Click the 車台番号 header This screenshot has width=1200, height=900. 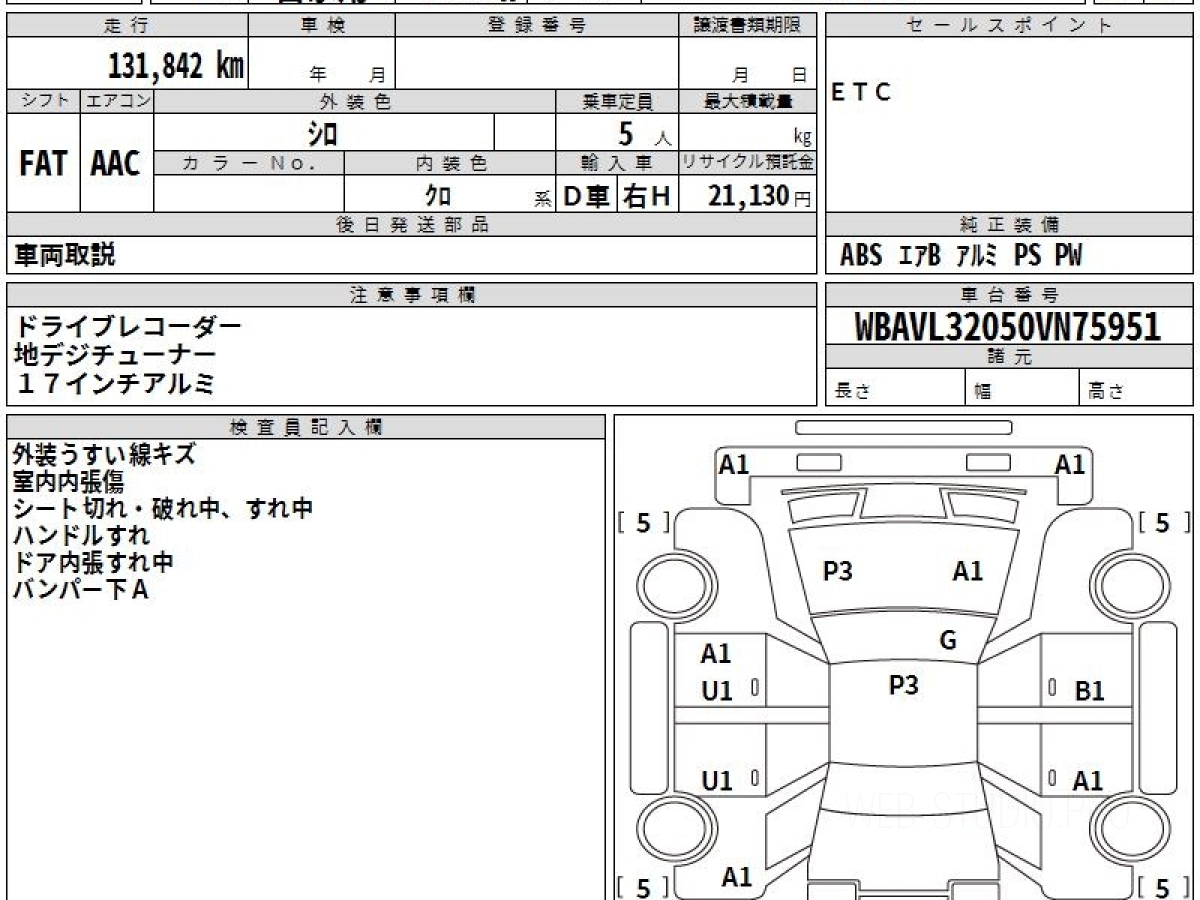[x=1010, y=295]
